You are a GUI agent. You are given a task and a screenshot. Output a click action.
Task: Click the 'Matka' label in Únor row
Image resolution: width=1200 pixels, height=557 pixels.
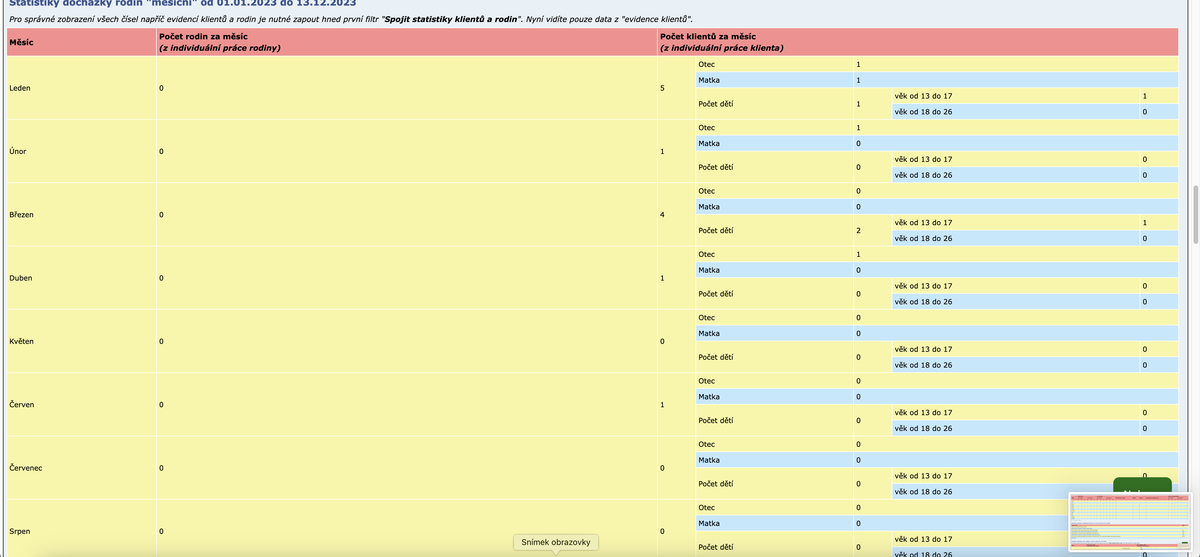point(708,144)
